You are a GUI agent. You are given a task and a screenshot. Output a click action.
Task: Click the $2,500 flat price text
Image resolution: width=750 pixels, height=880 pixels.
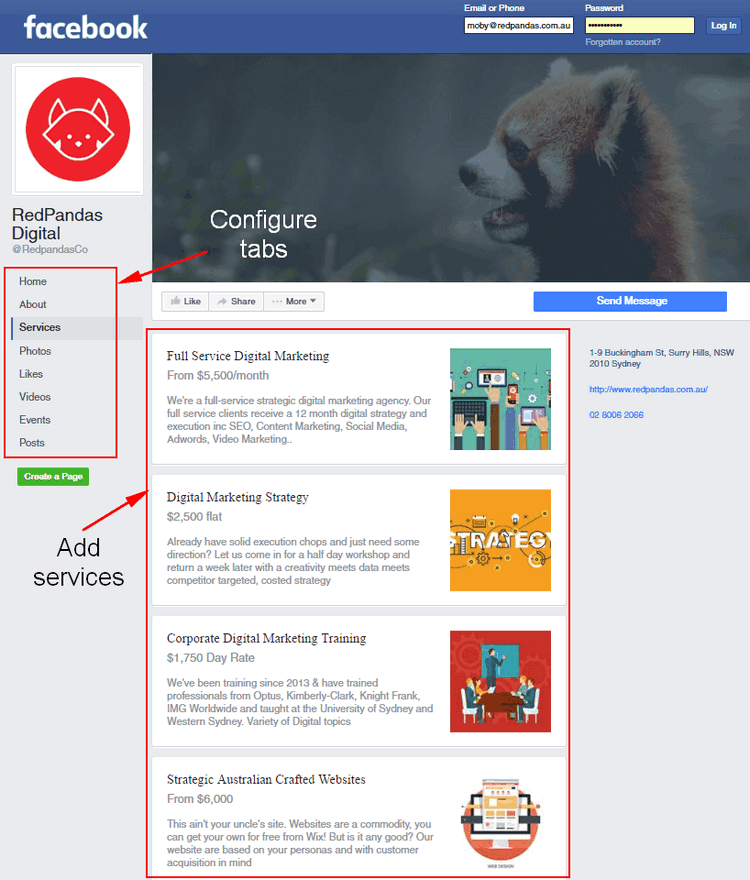click(194, 516)
